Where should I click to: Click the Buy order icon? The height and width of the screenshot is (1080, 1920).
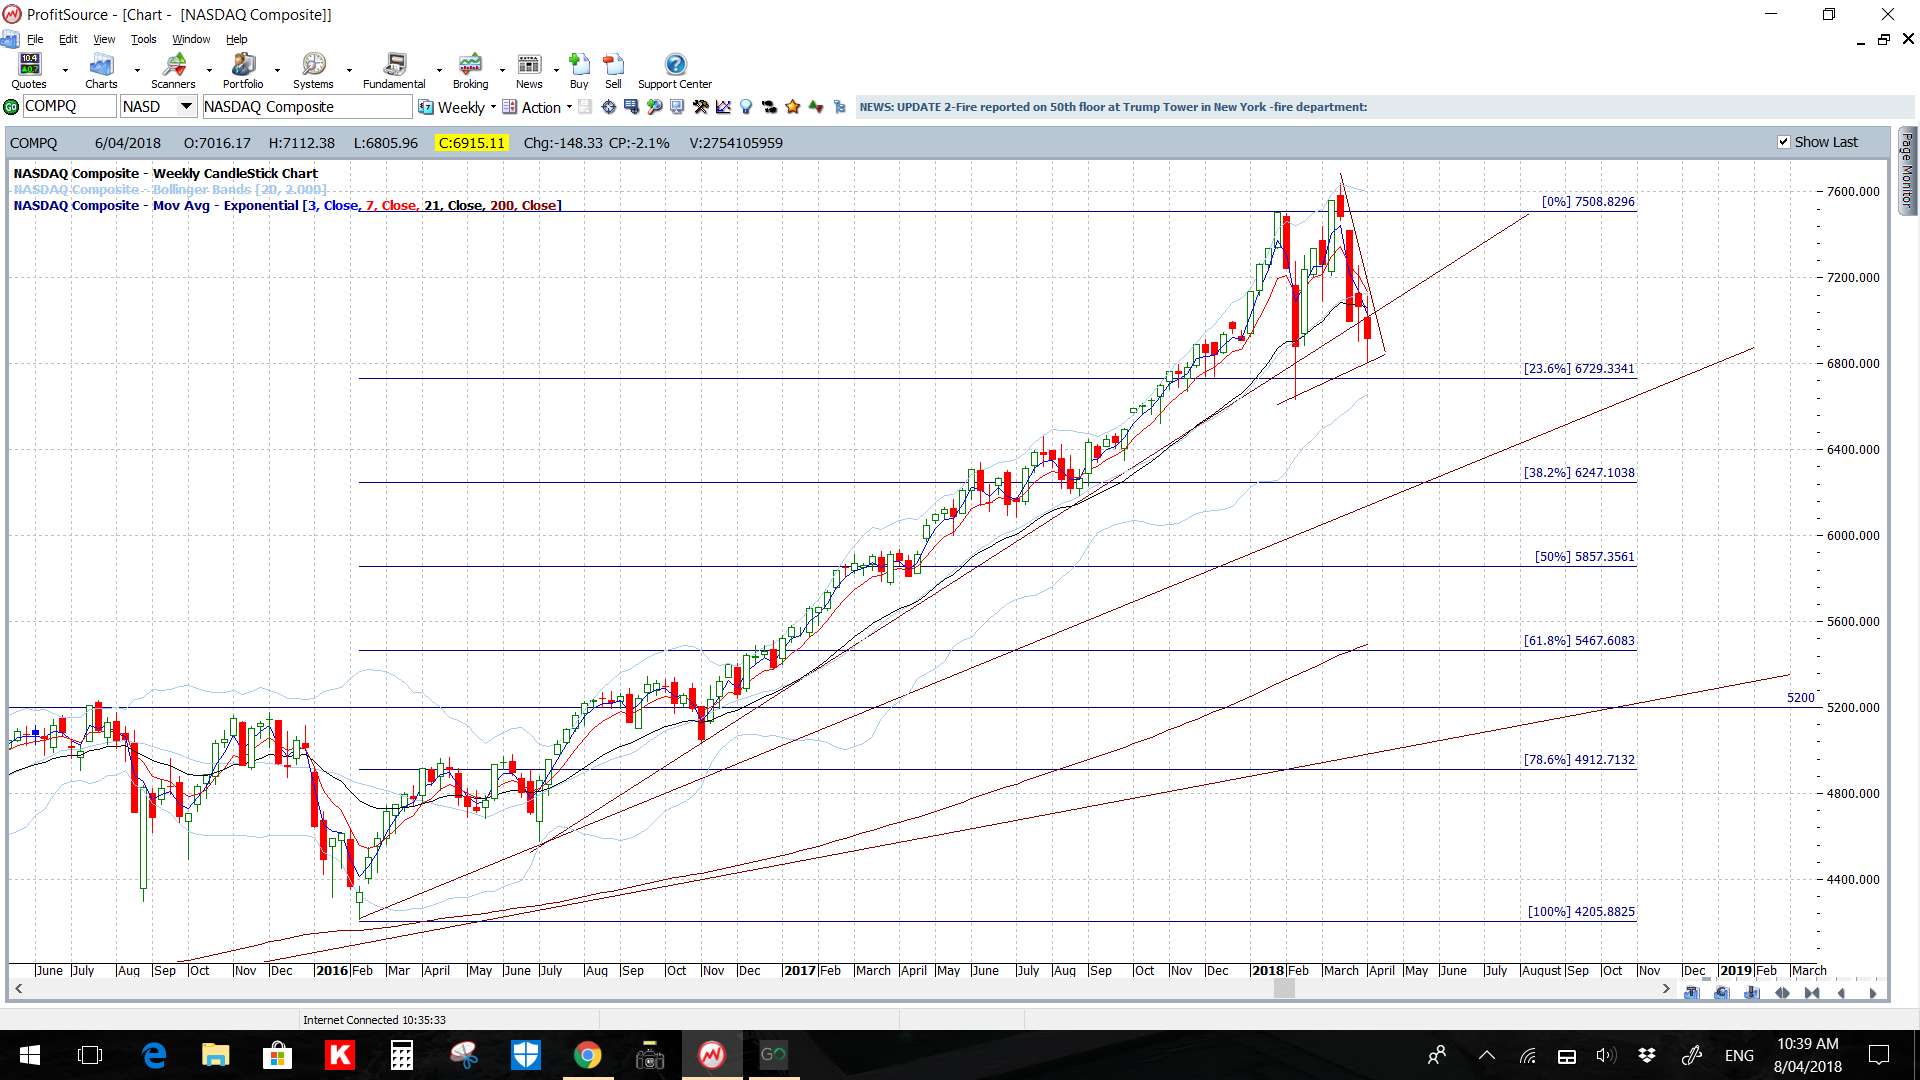click(579, 71)
